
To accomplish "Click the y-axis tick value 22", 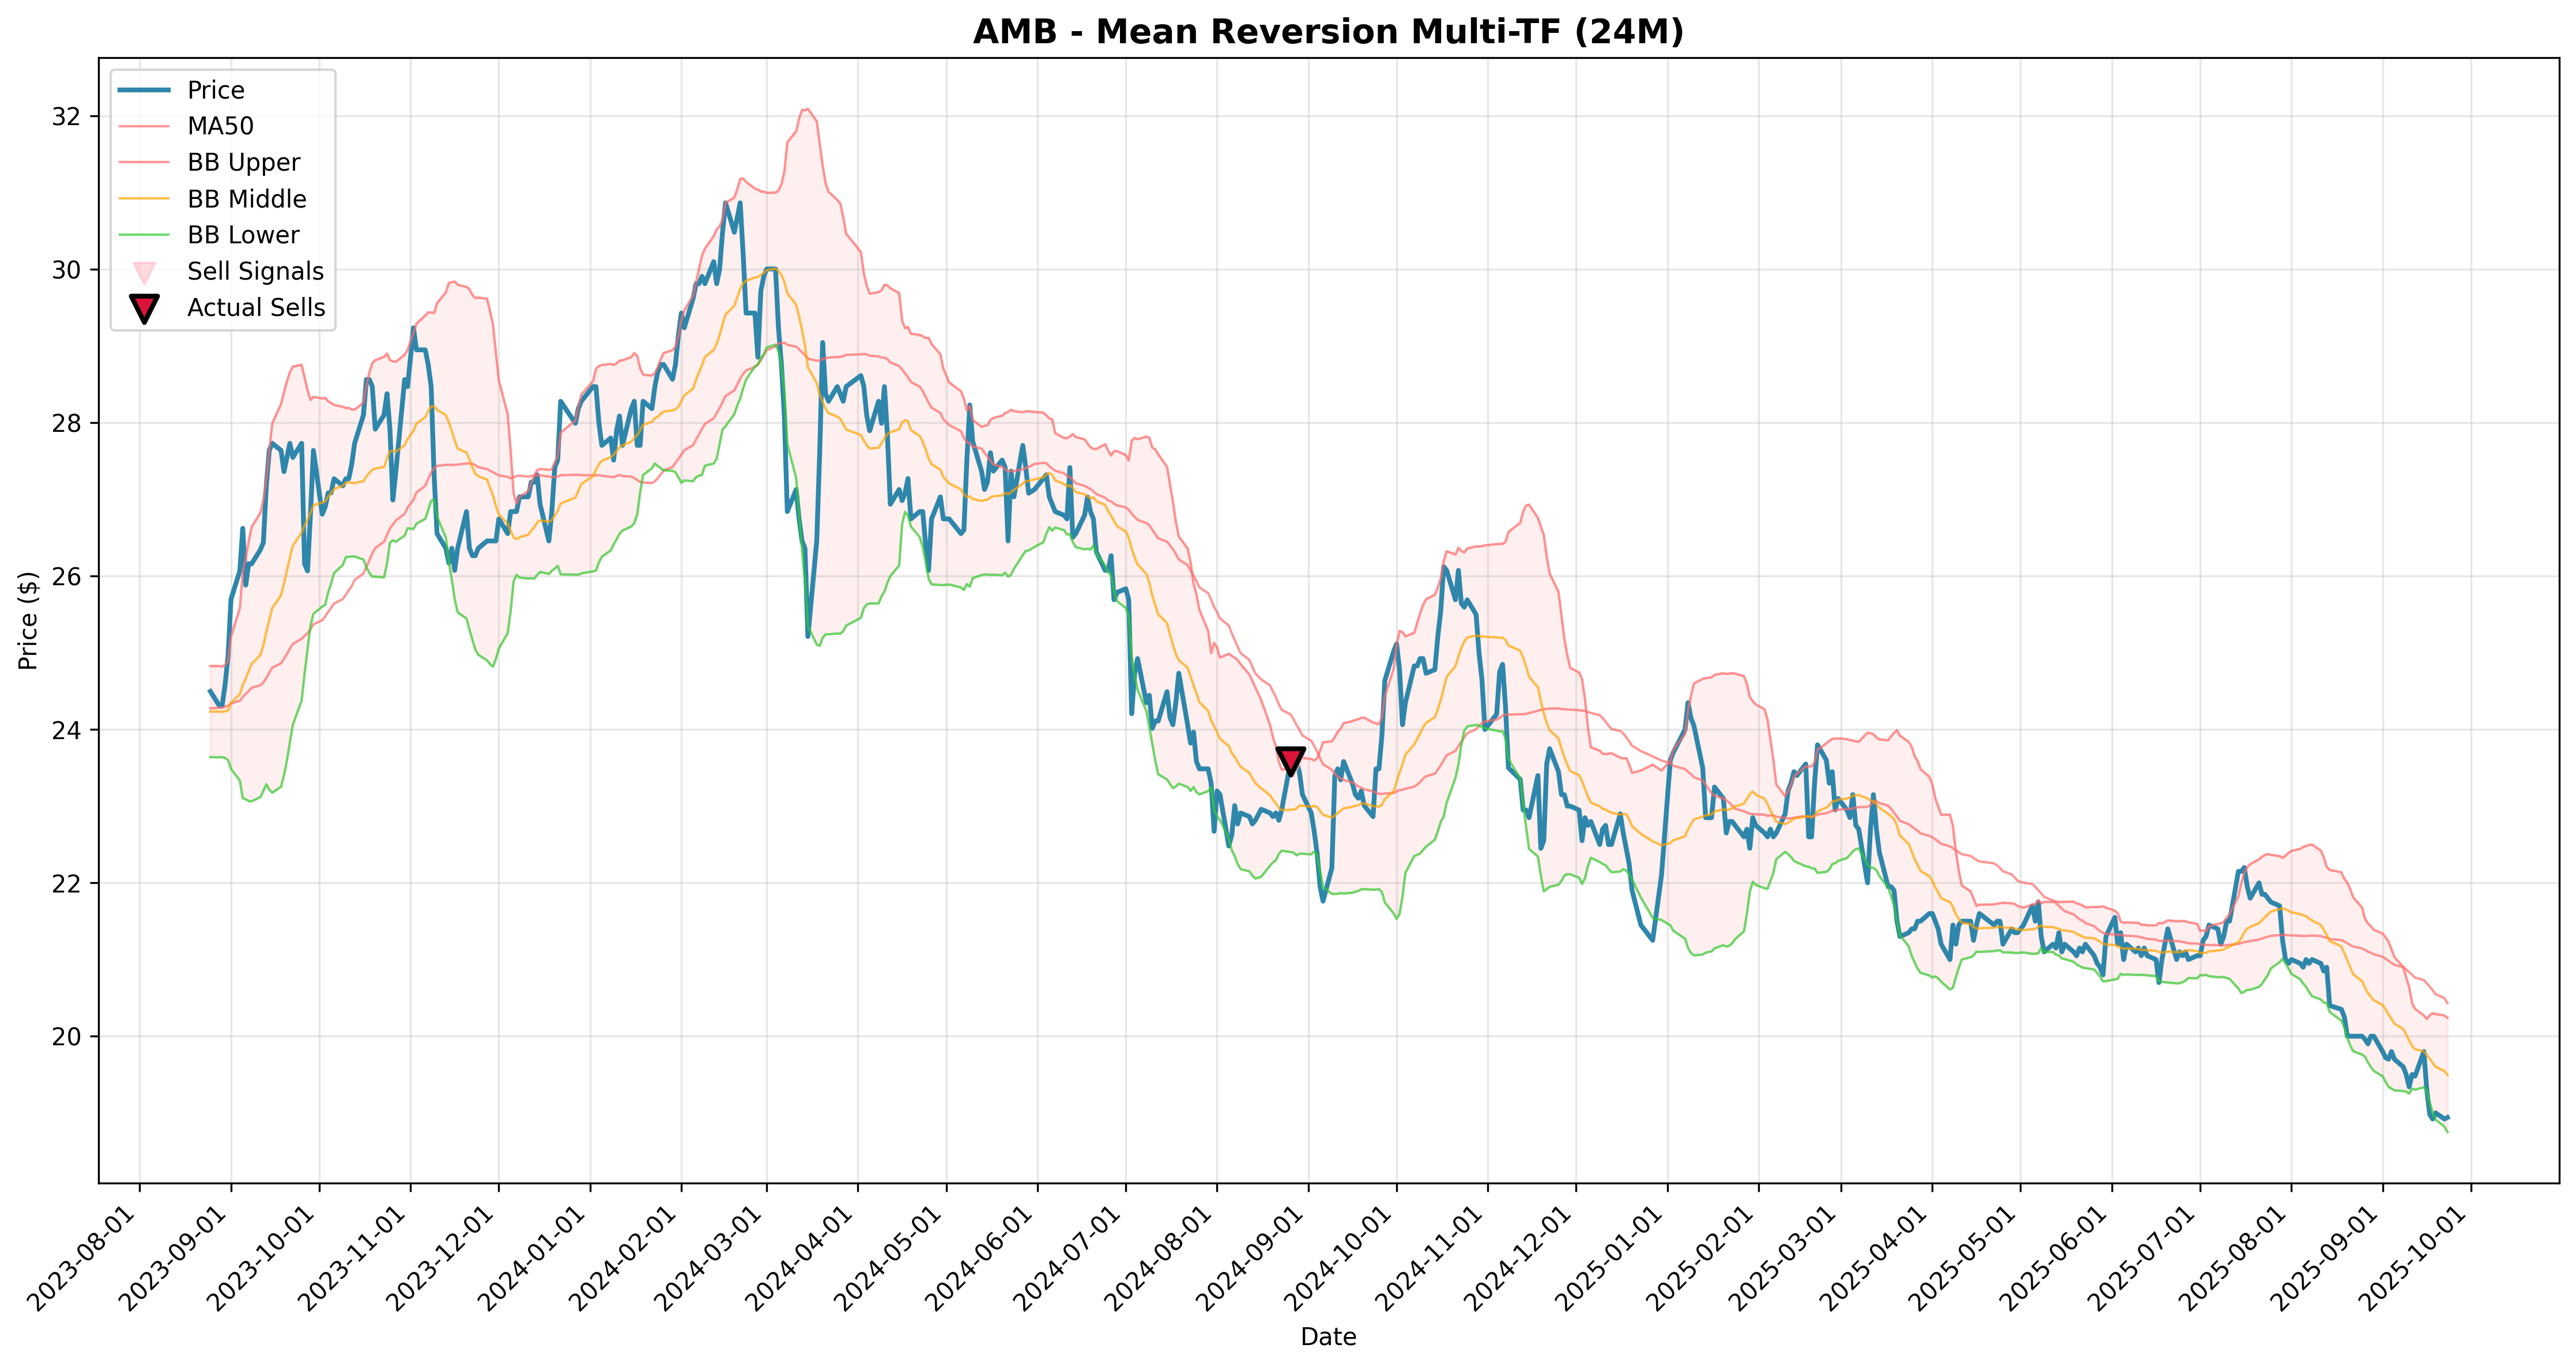I will click(65, 884).
